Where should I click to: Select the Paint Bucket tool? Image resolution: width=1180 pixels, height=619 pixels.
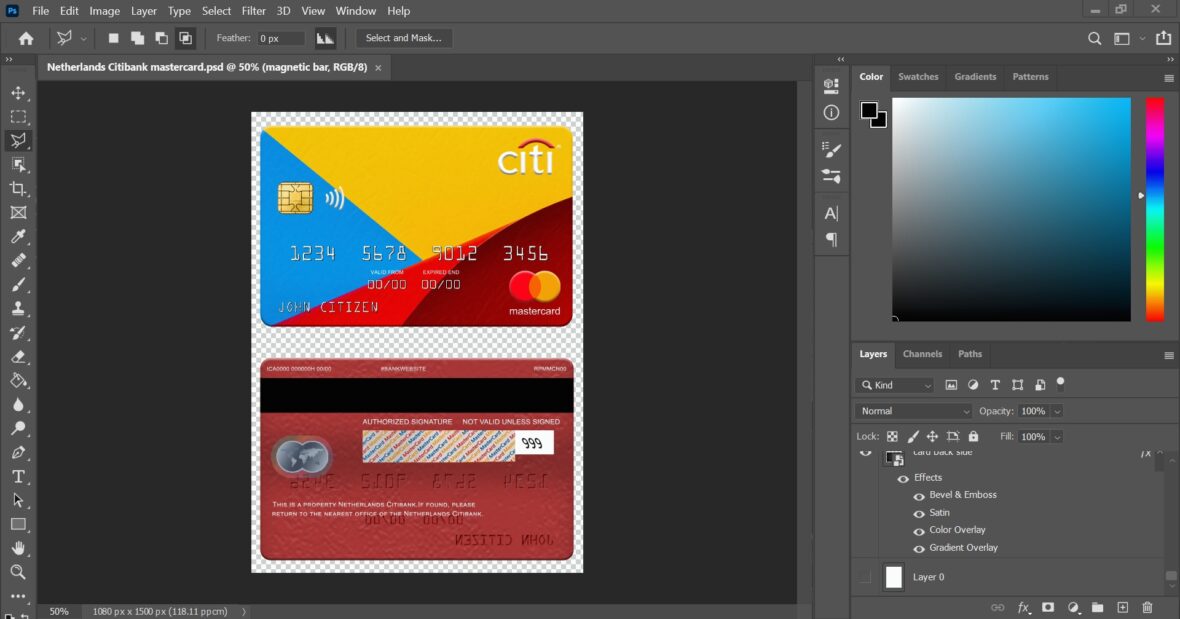pos(18,381)
